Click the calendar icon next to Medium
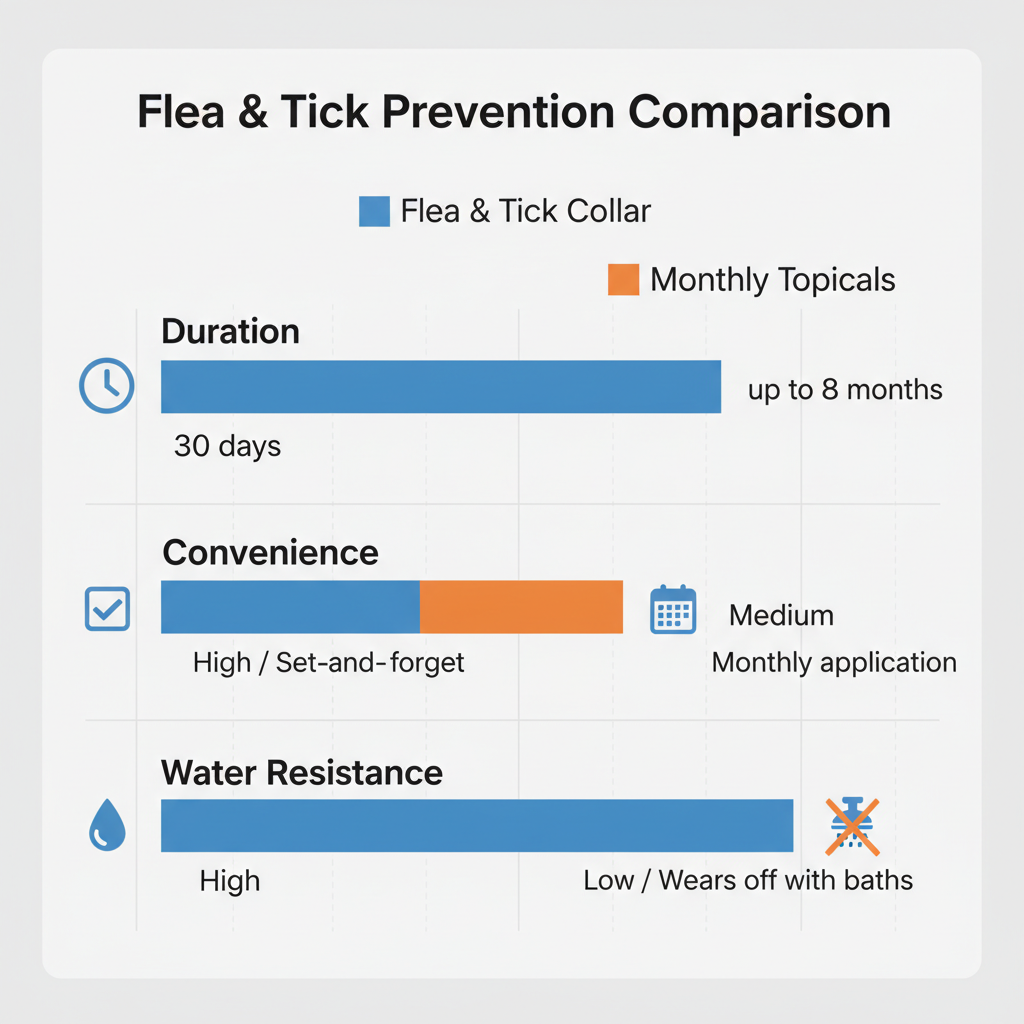 pyautogui.click(x=673, y=609)
